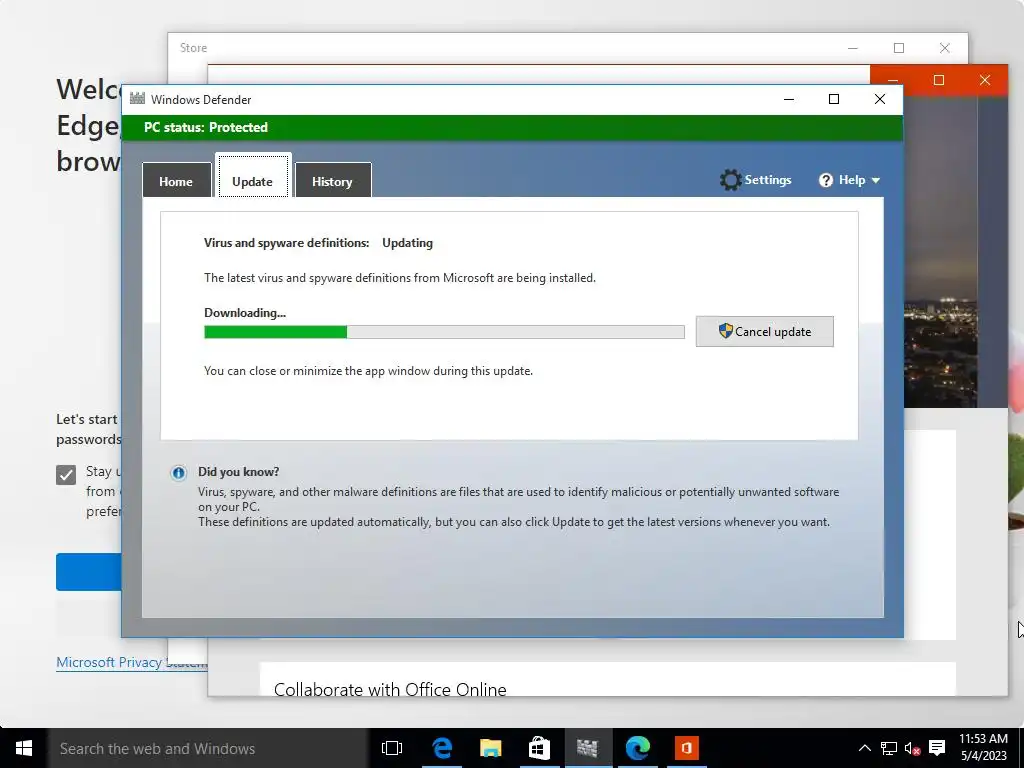Open Windows Defender Settings gear
The height and width of the screenshot is (768, 1024).
pos(730,180)
